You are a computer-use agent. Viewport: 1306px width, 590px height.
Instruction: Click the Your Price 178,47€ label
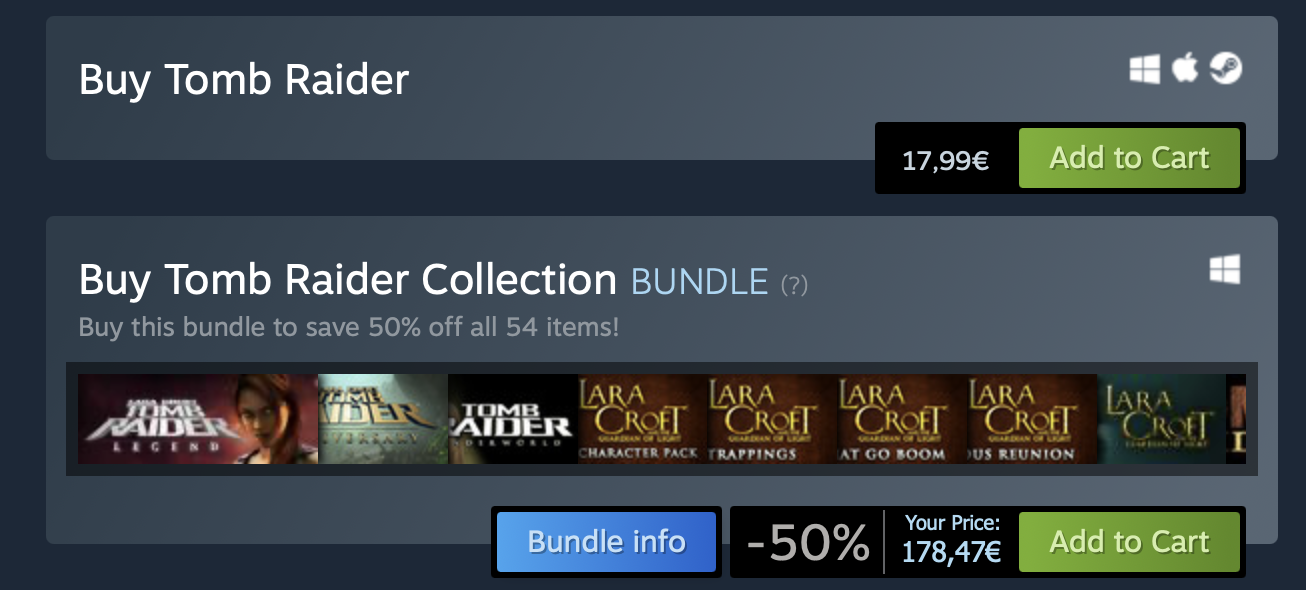(951, 540)
